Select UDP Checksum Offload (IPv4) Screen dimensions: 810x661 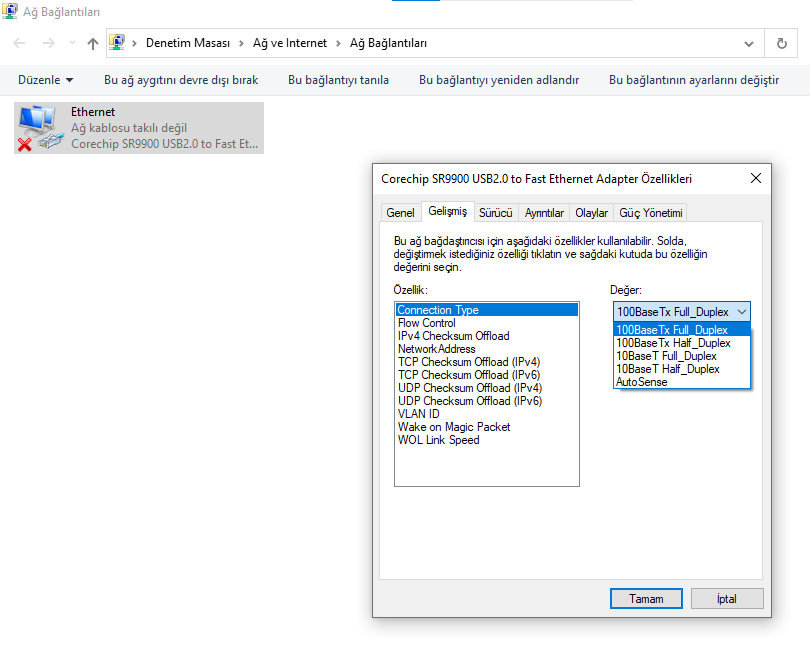tap(487, 388)
